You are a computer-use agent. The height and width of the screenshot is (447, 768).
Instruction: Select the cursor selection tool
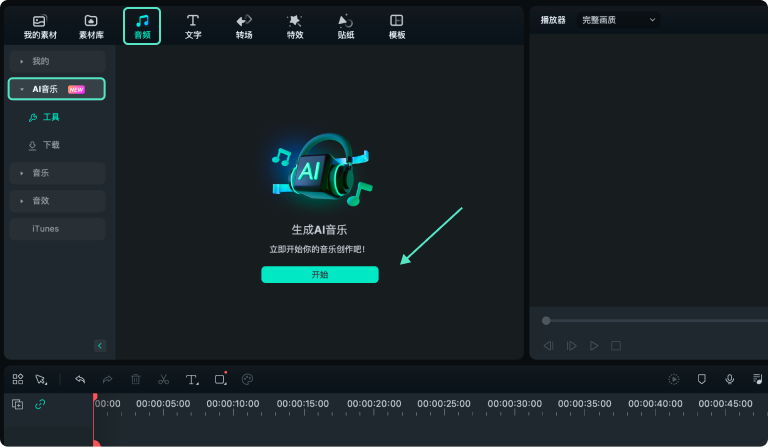[41, 379]
